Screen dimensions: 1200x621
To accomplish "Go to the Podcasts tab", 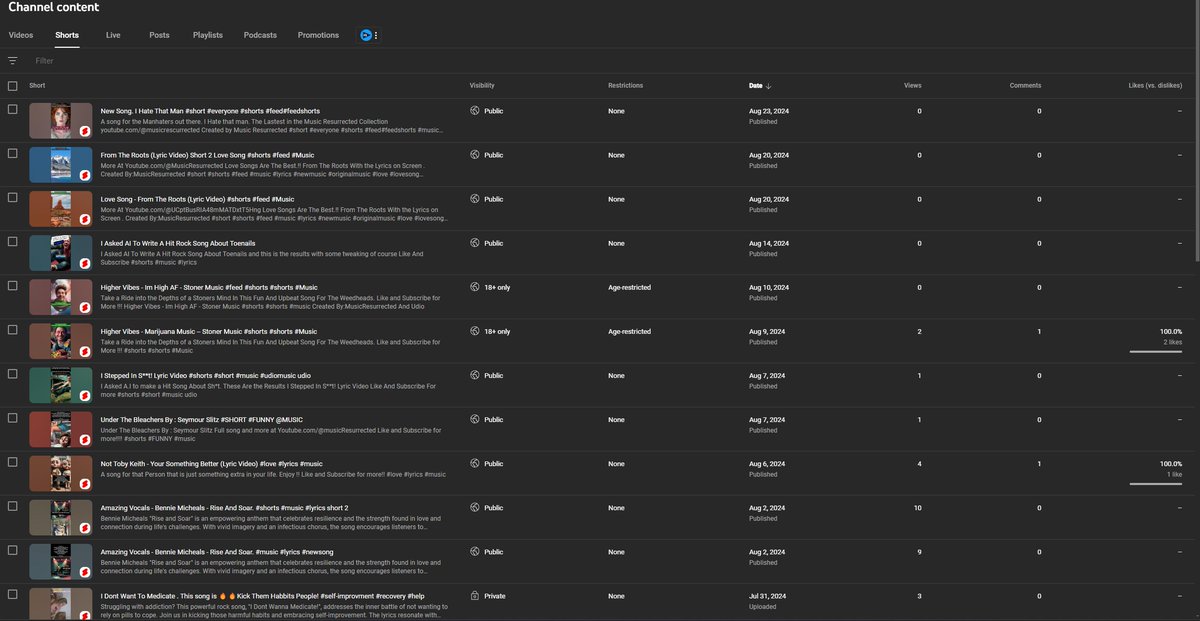I will tap(260, 35).
